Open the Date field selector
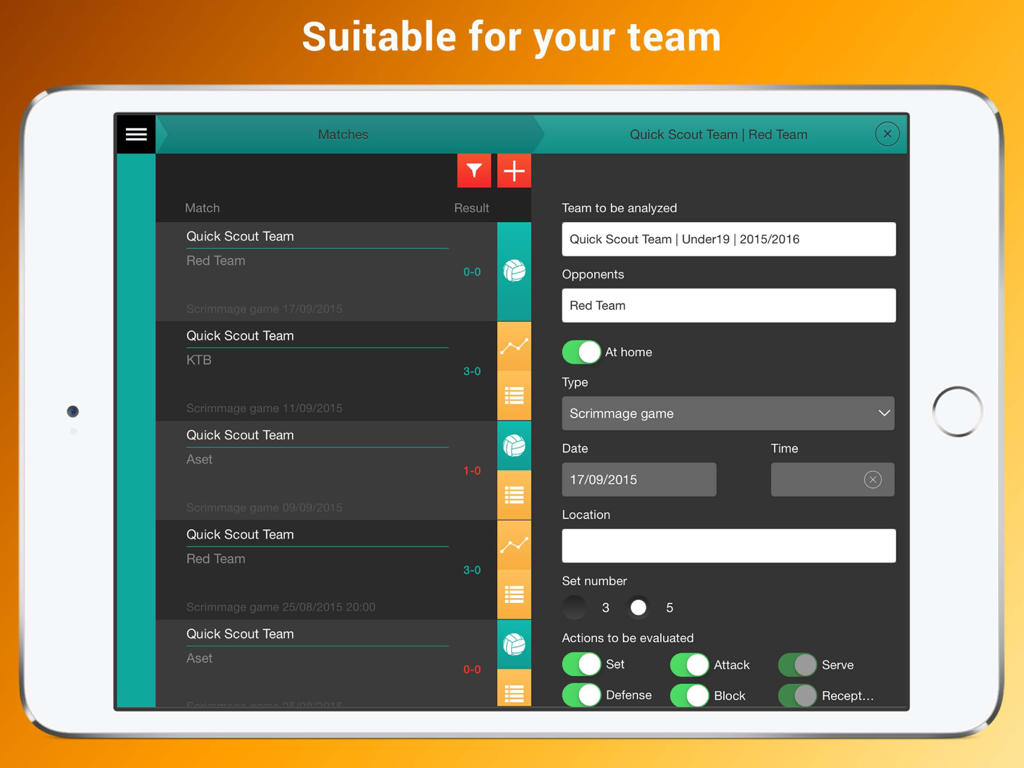The height and width of the screenshot is (768, 1024). click(639, 479)
